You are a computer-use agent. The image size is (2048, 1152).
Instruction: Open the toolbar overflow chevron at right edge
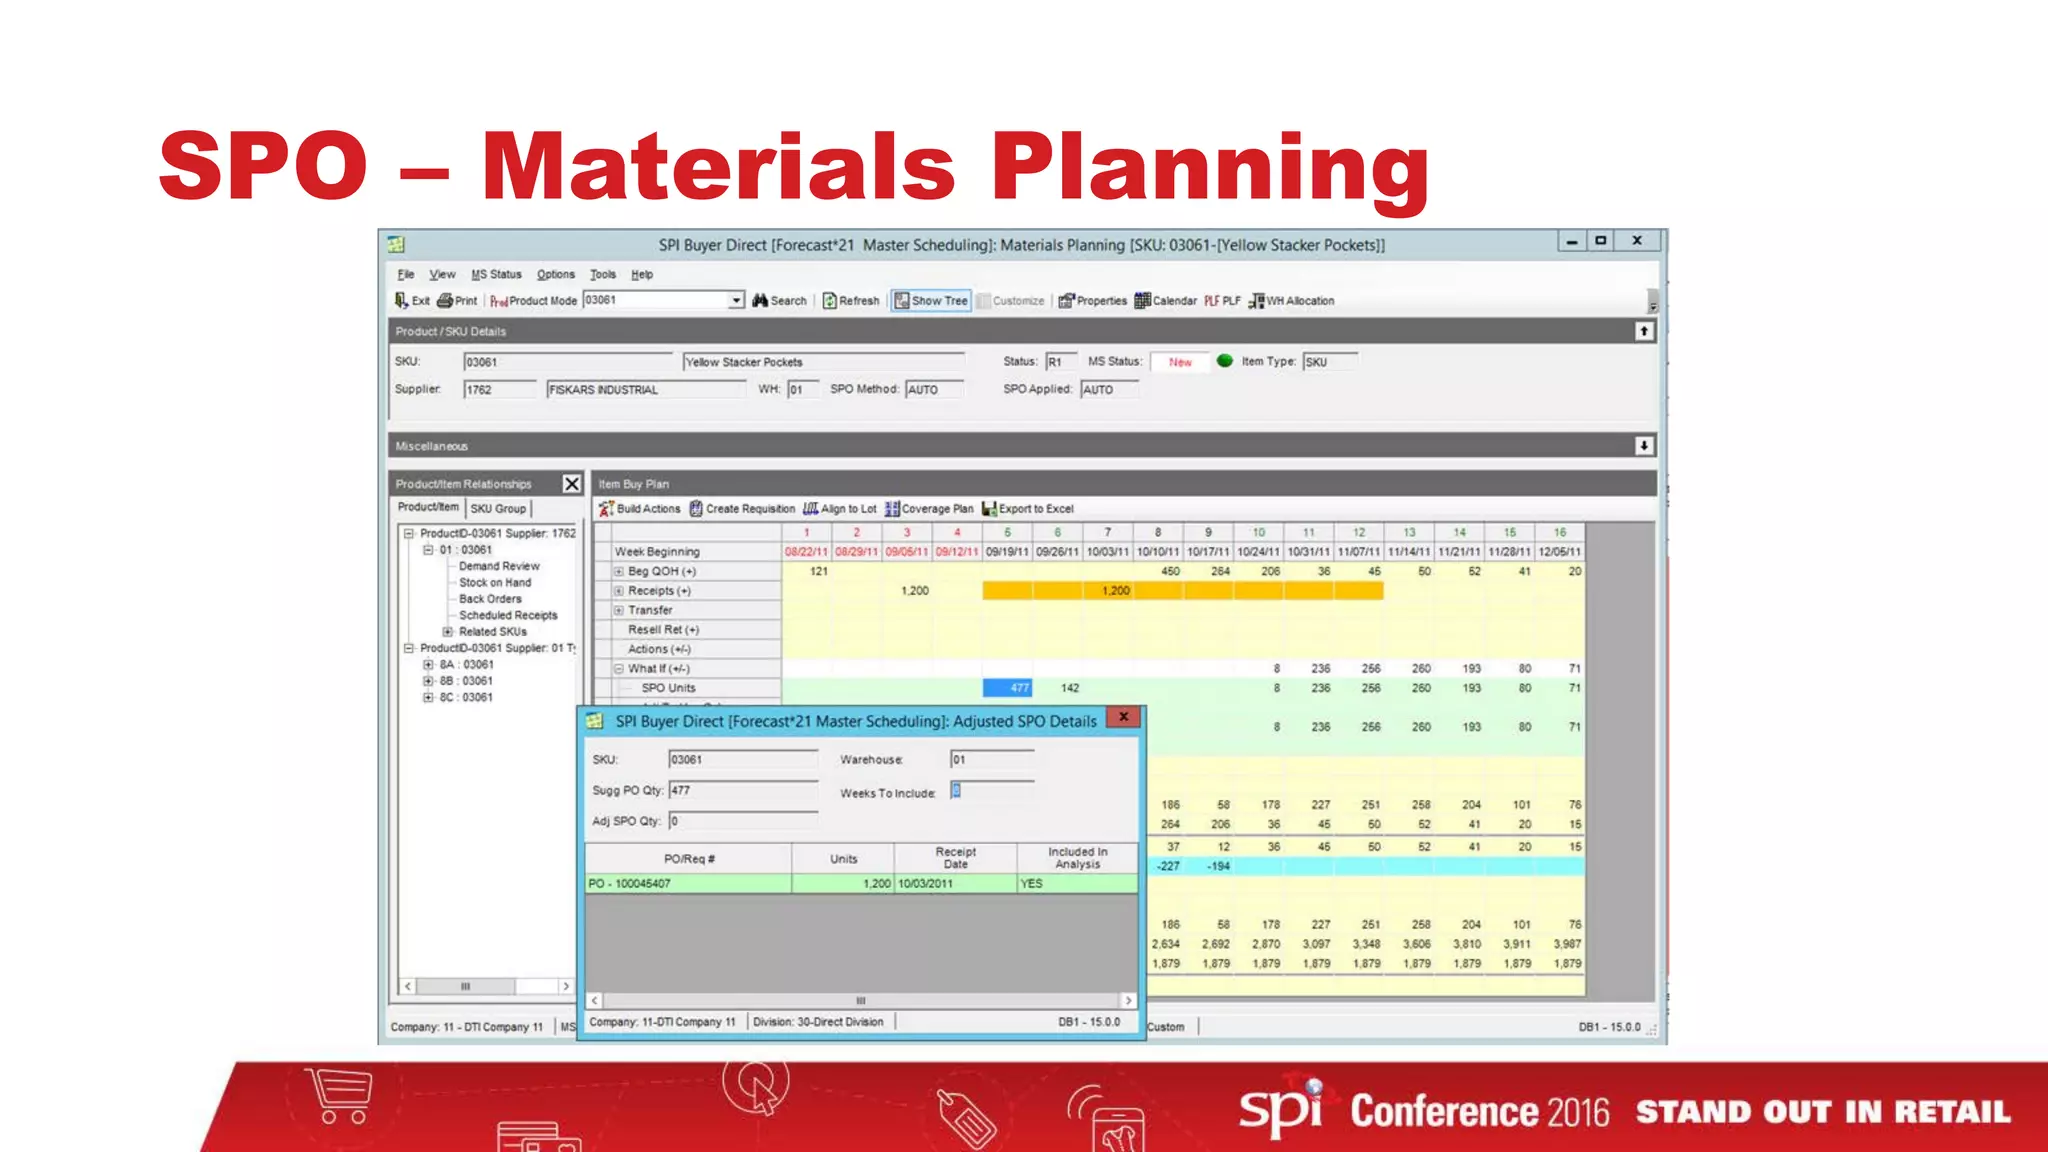click(1653, 302)
